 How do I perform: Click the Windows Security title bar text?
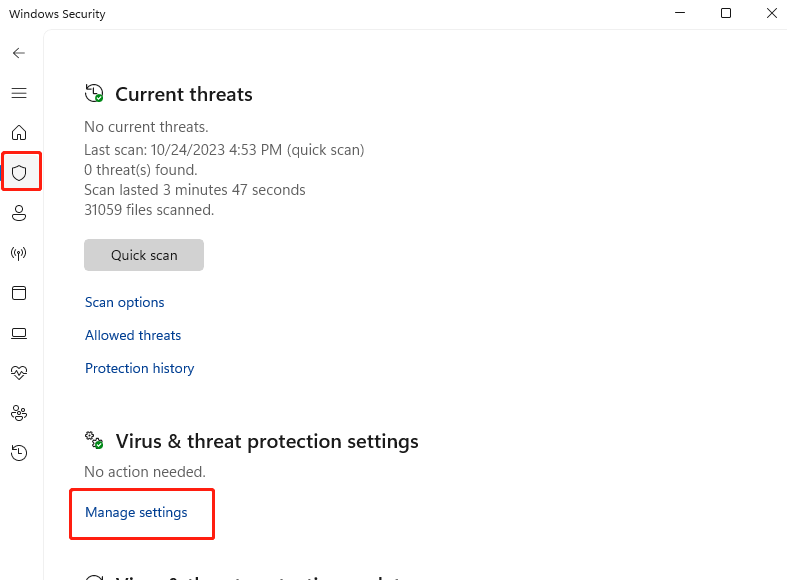click(x=57, y=15)
